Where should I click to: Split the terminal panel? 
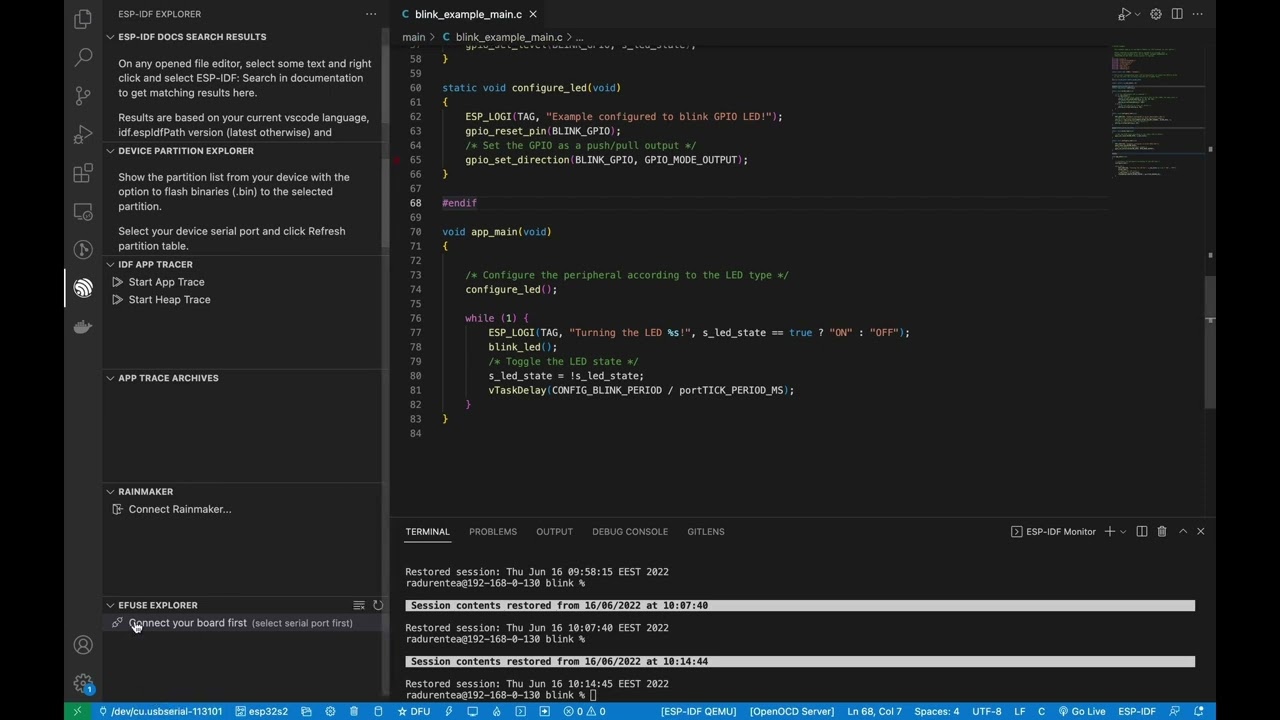point(1142,531)
